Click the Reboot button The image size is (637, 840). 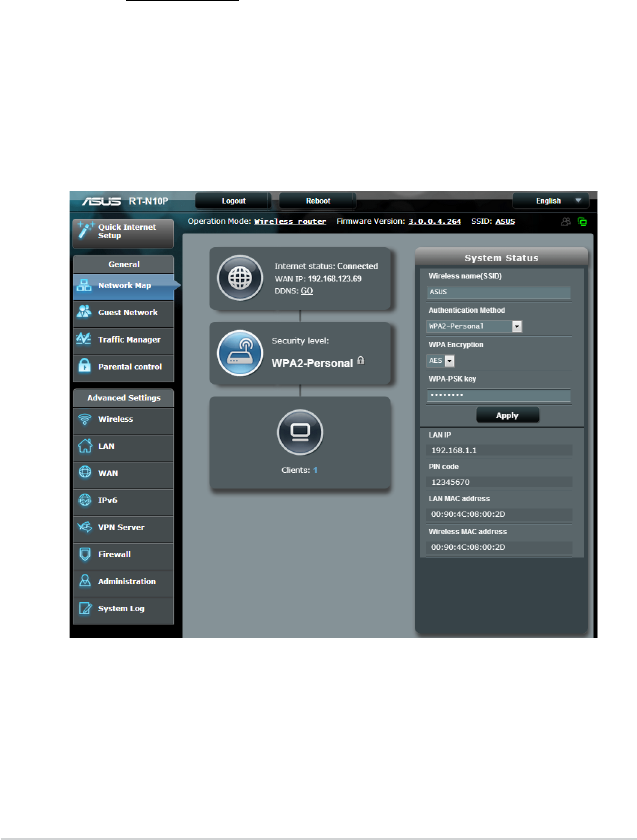[318, 201]
